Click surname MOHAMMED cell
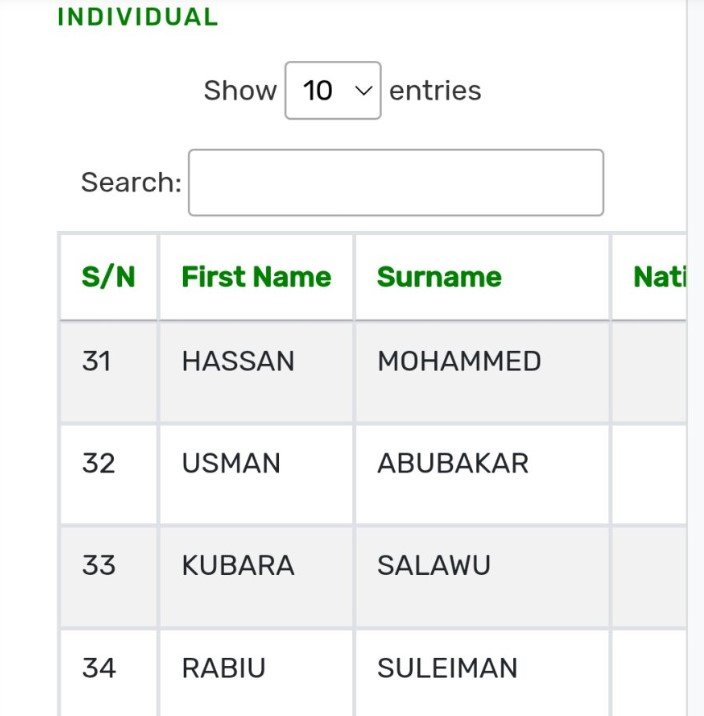The width and height of the screenshot is (704, 716). (x=459, y=361)
